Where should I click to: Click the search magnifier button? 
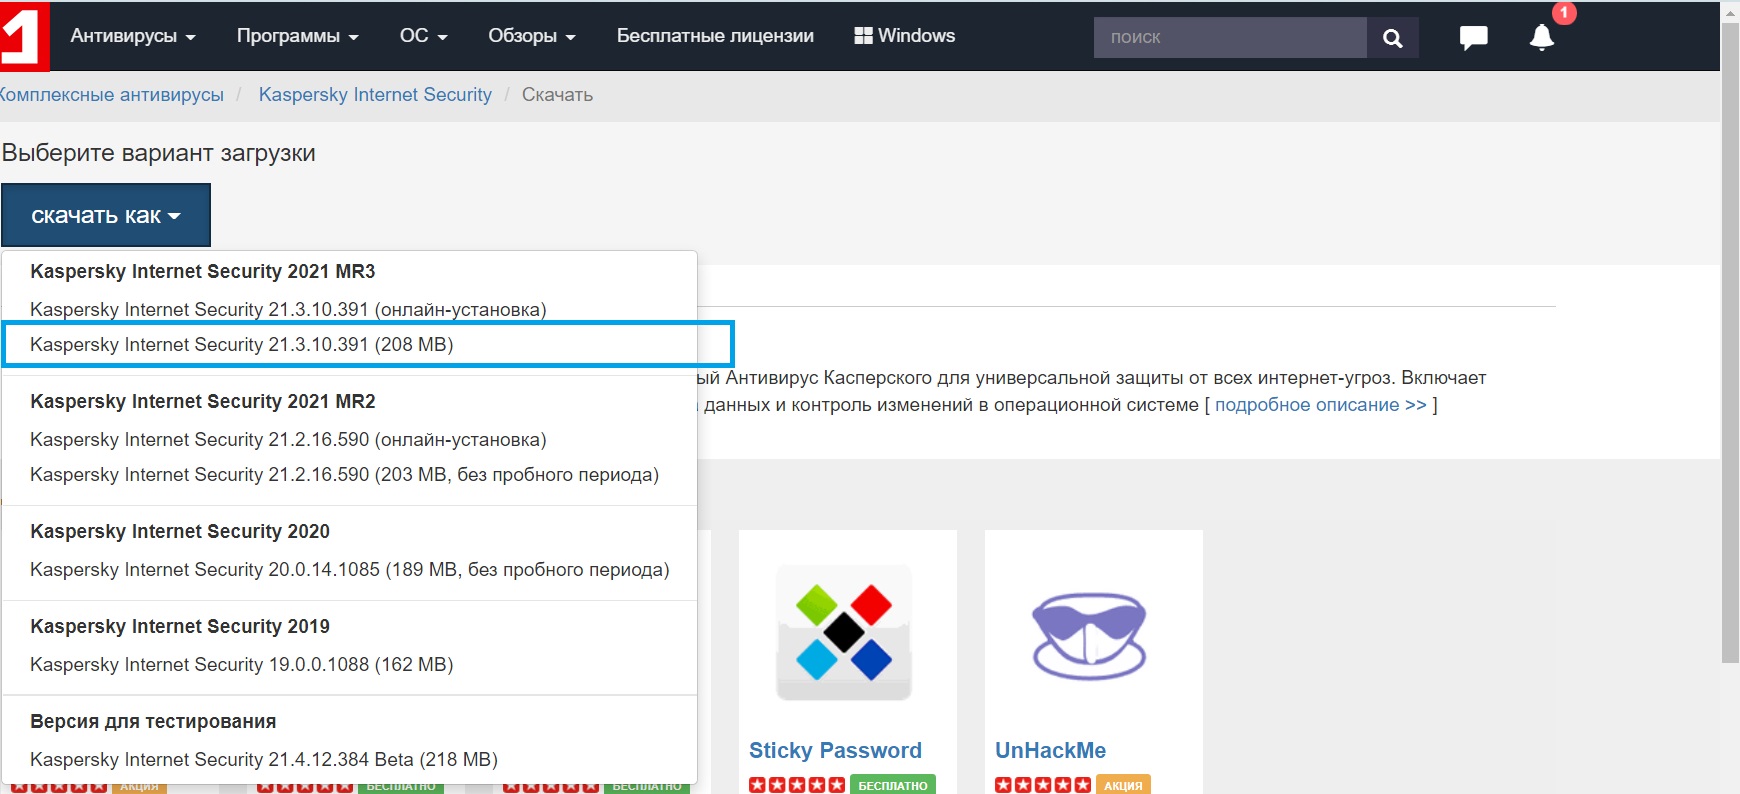1392,38
